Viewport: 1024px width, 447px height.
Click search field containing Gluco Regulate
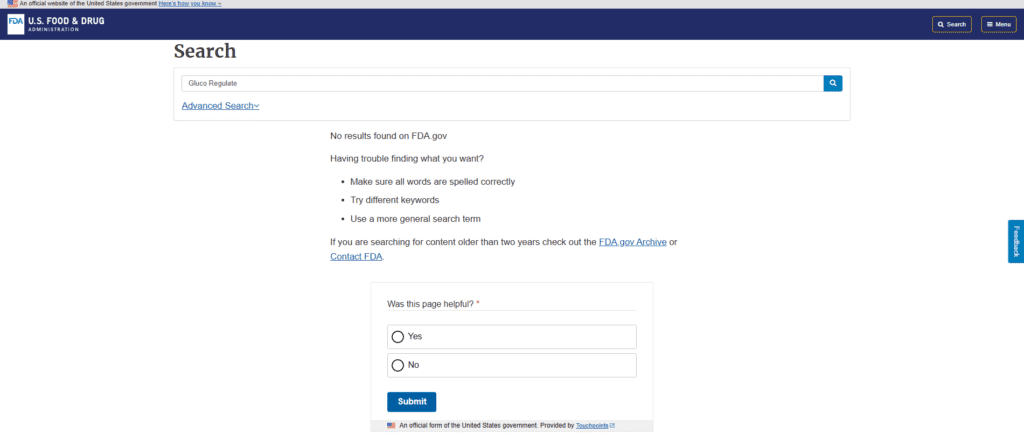502,84
